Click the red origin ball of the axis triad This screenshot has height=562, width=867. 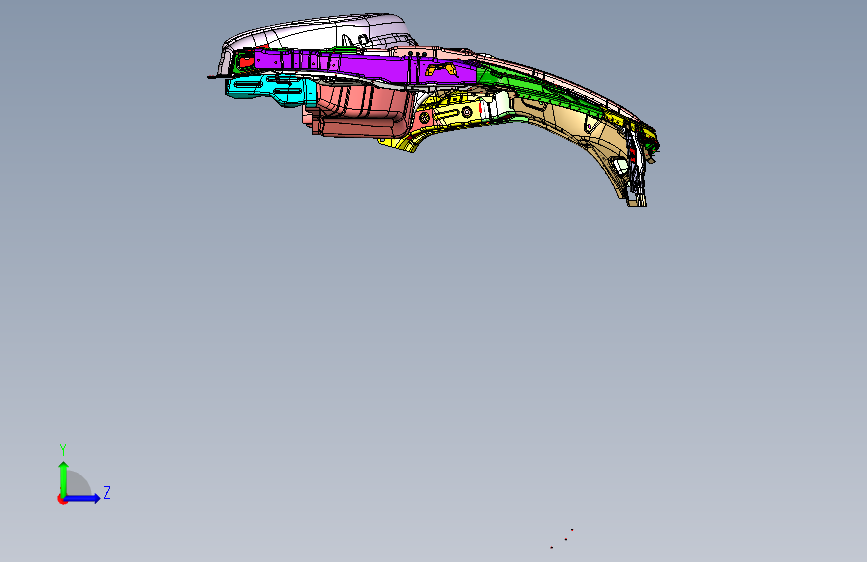[x=62, y=499]
